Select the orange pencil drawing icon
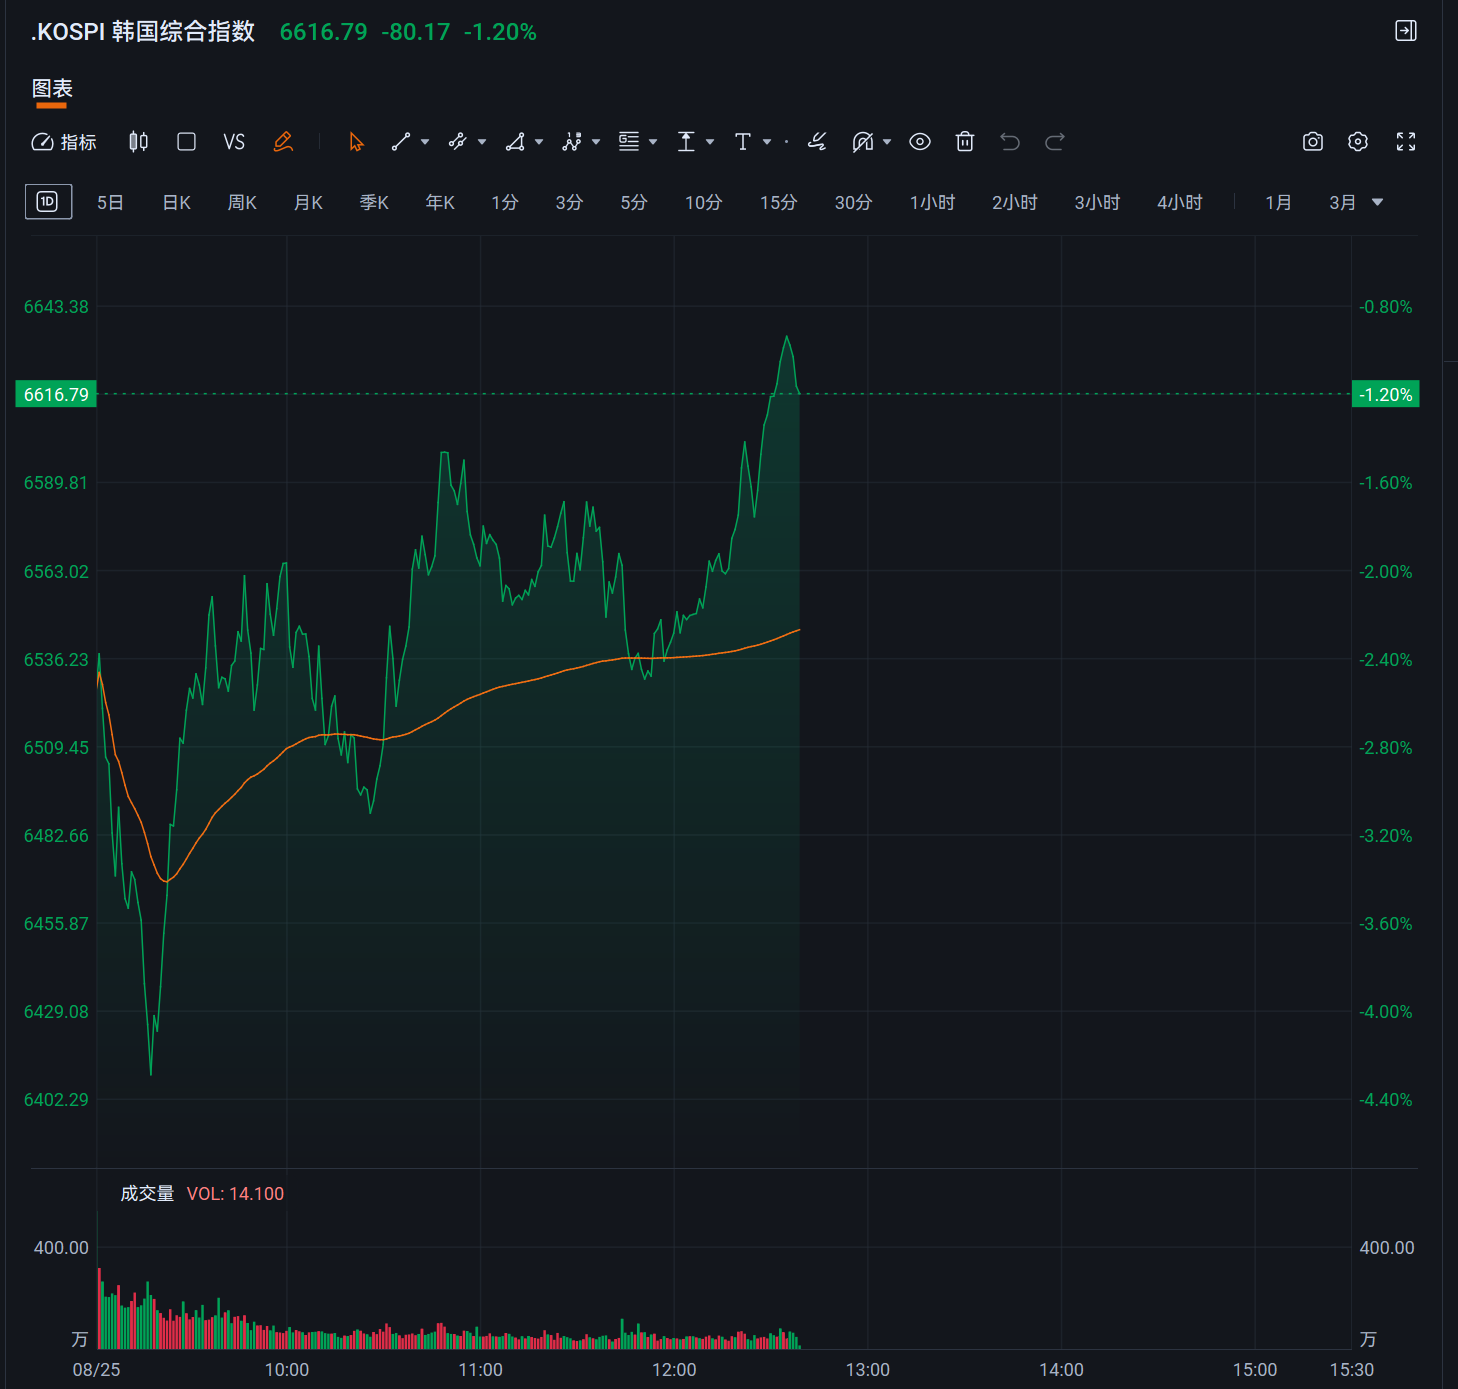 [x=283, y=142]
